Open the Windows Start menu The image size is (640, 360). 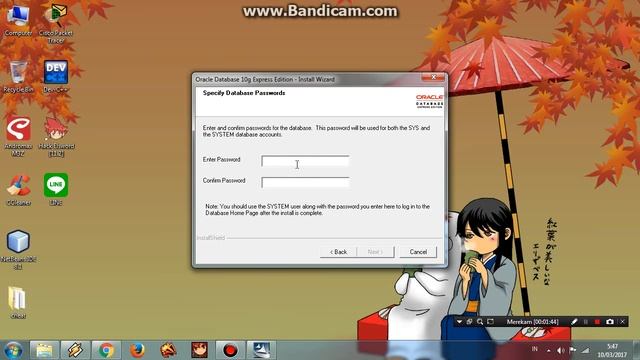(x=13, y=350)
